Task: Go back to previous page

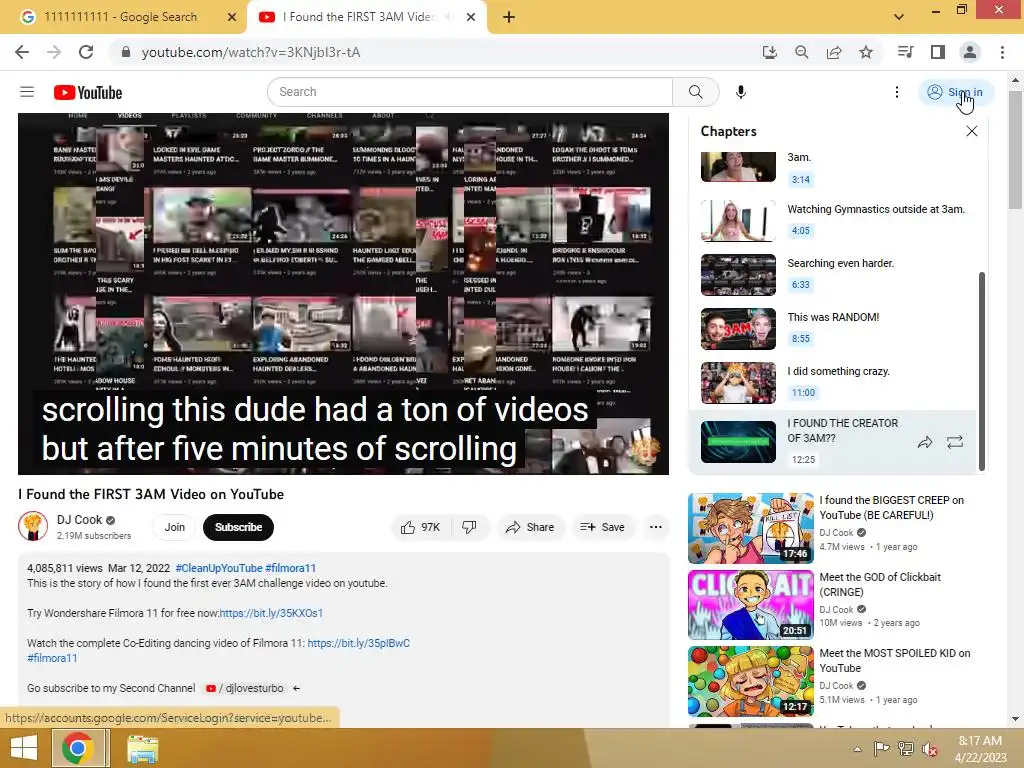Action: pyautogui.click(x=22, y=52)
